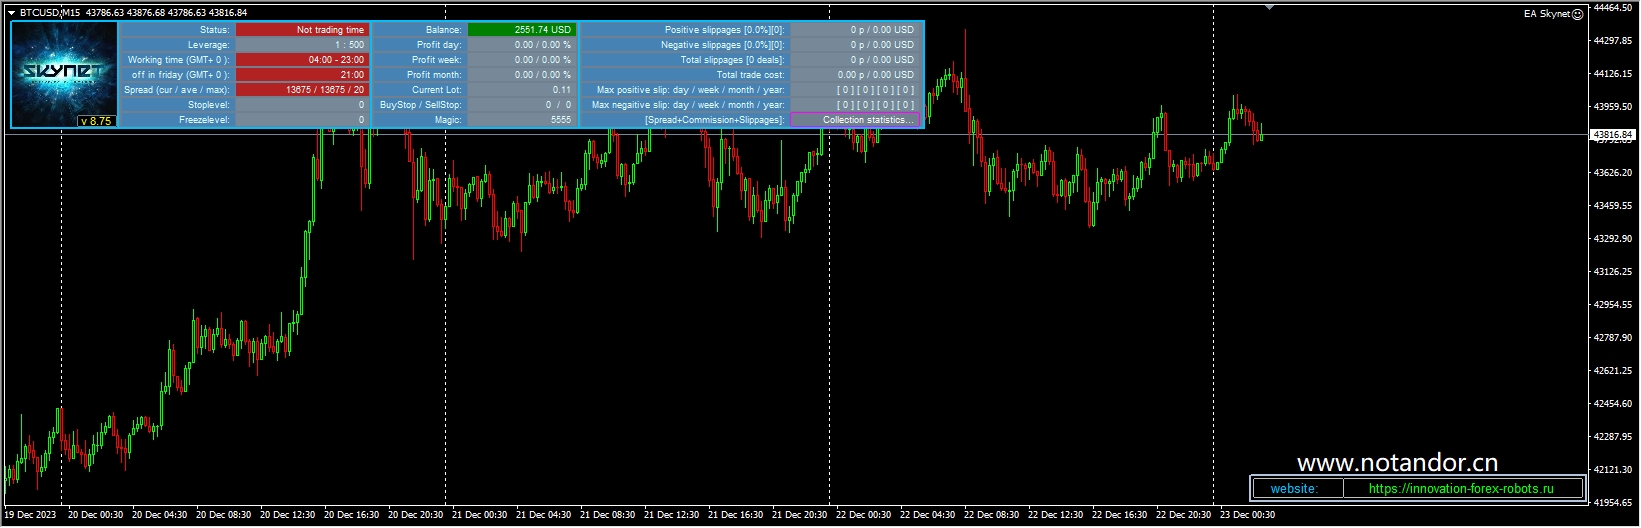The height and width of the screenshot is (528, 1641).
Task: Open the innovation-forex-robots.ru website link
Action: 1461,489
